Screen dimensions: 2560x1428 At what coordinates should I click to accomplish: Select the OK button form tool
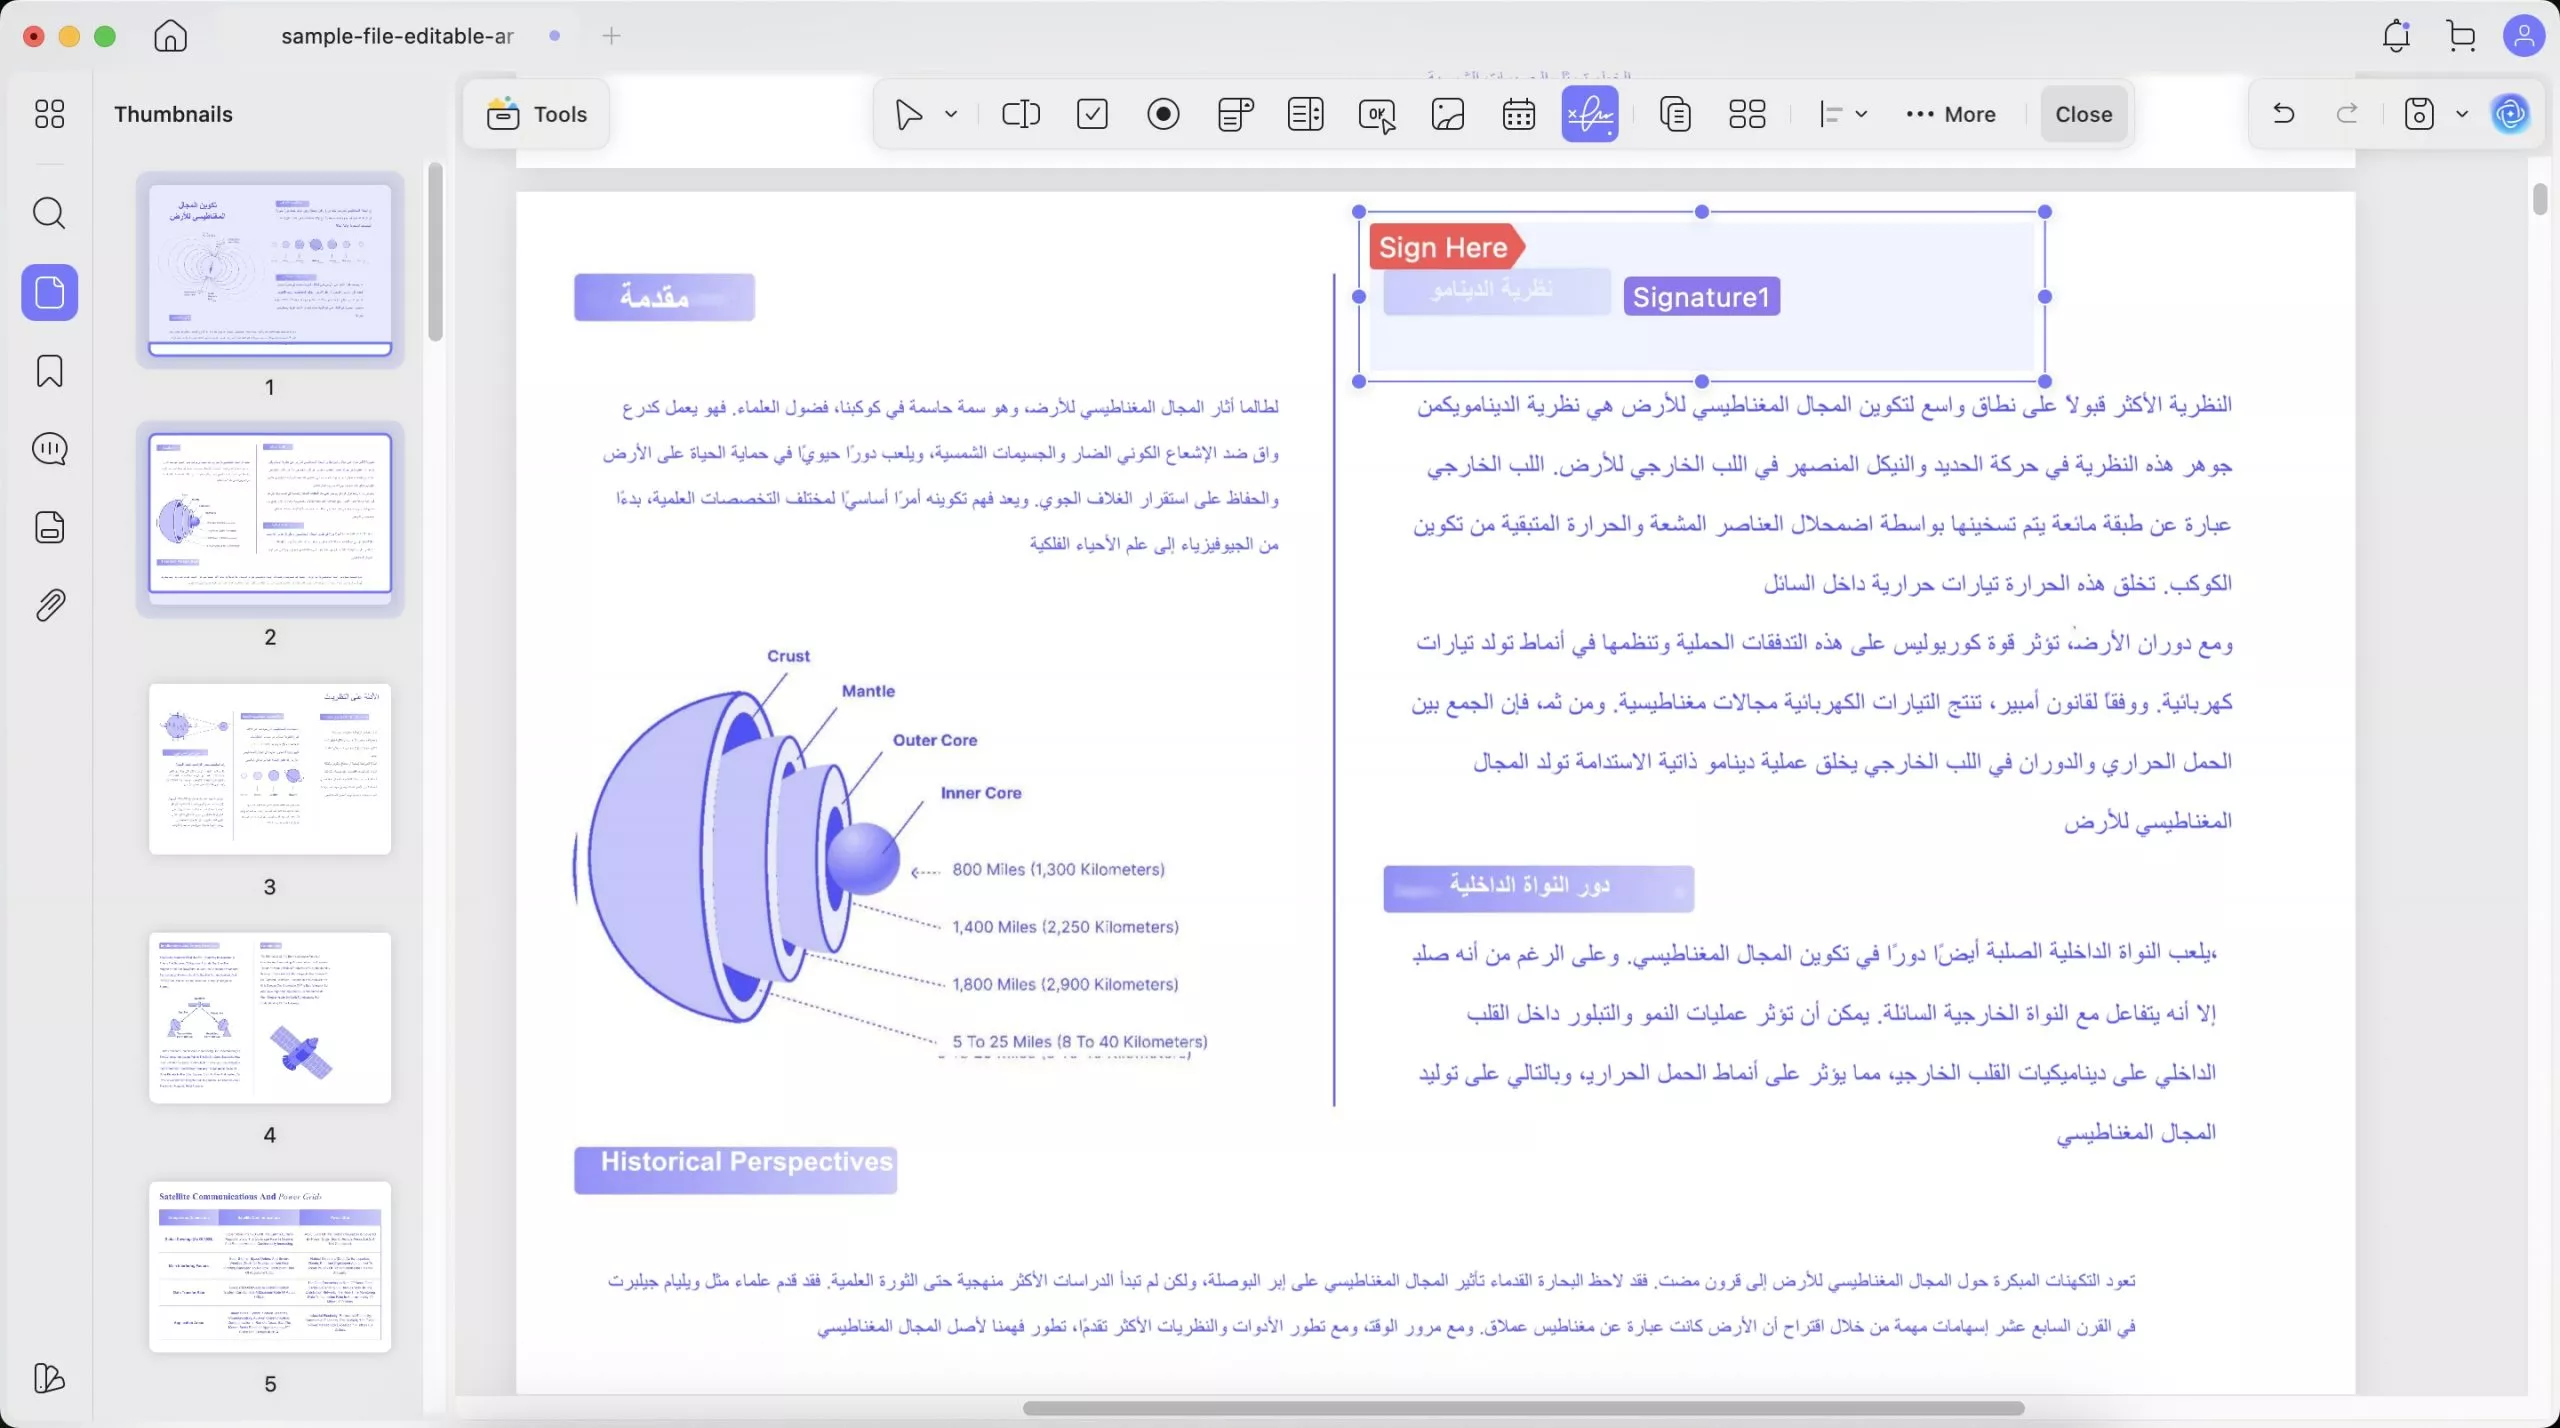(x=1377, y=115)
